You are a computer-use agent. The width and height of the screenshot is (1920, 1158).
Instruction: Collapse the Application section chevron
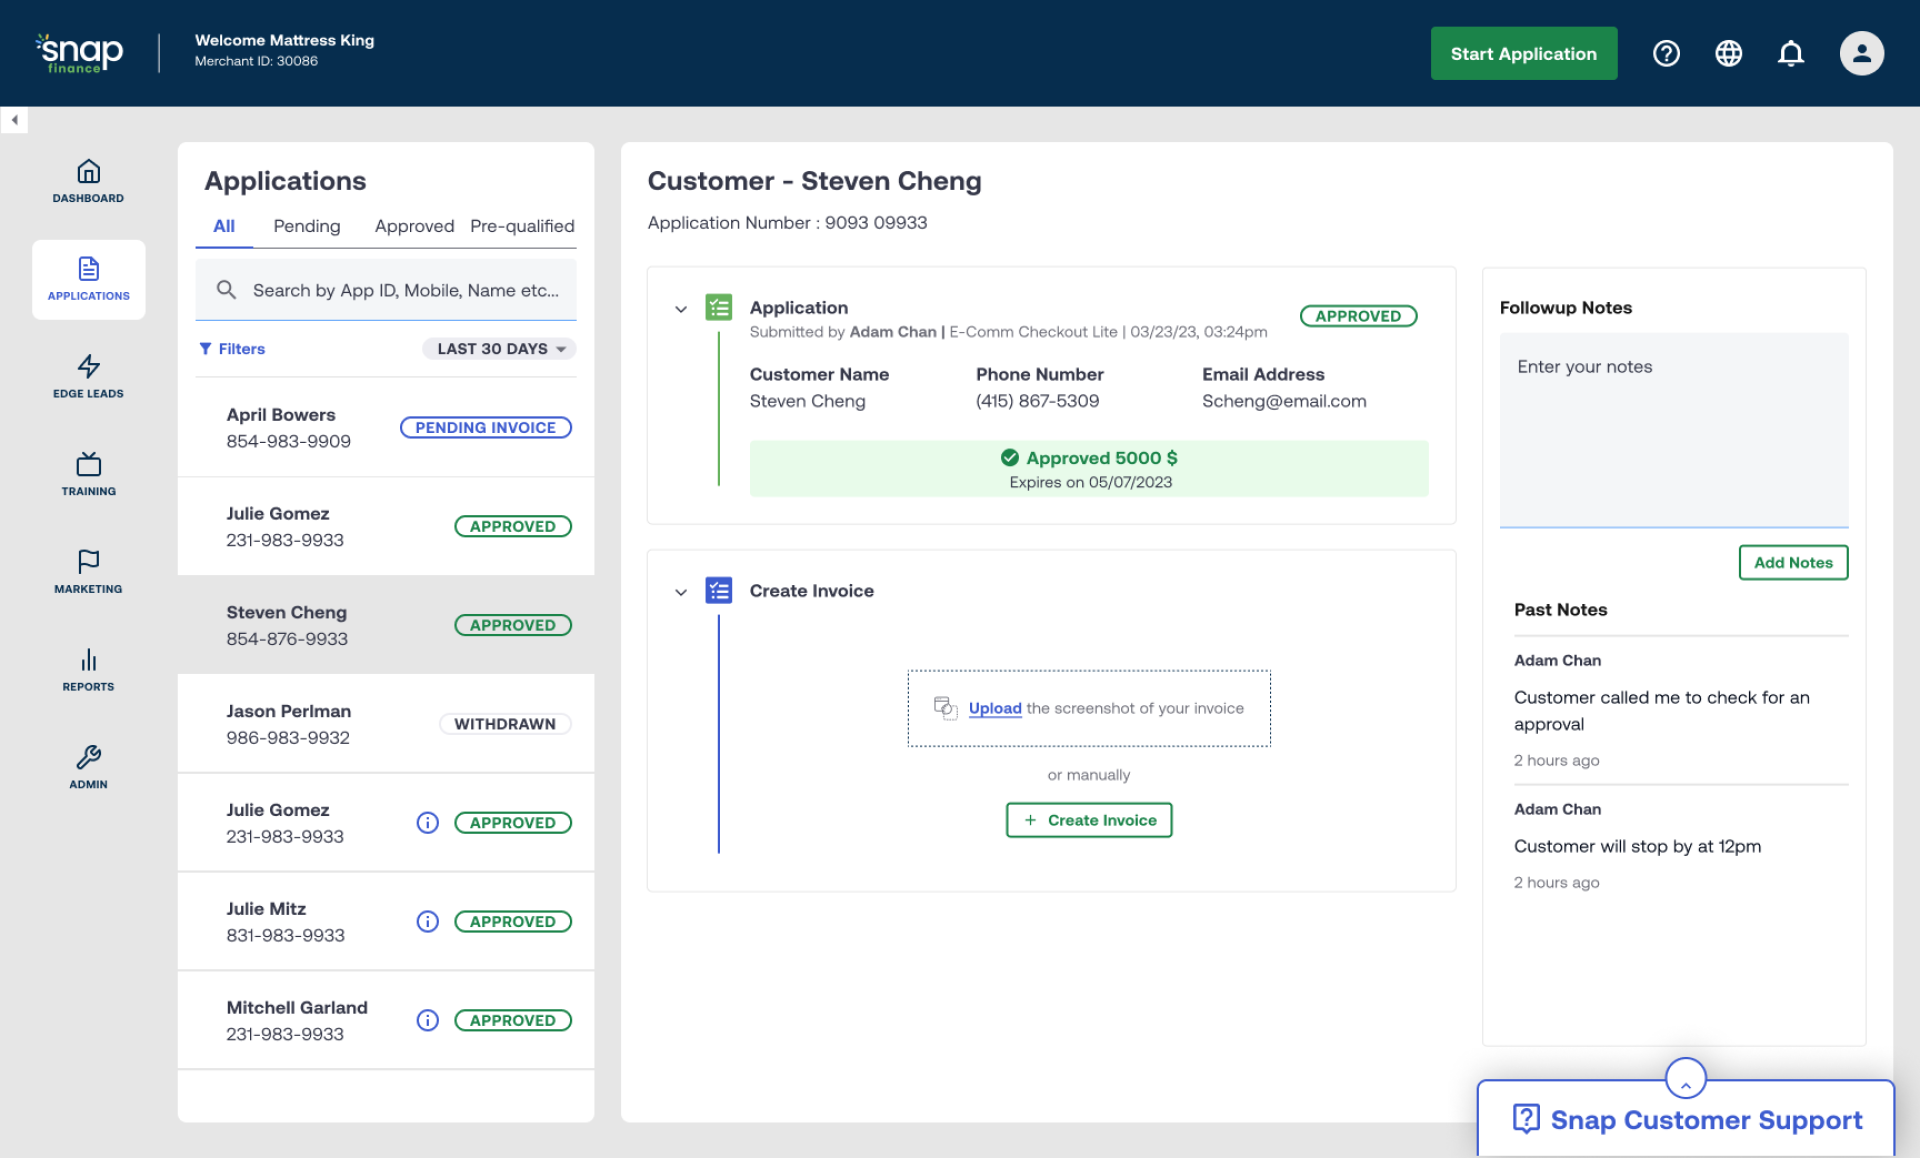pyautogui.click(x=680, y=308)
